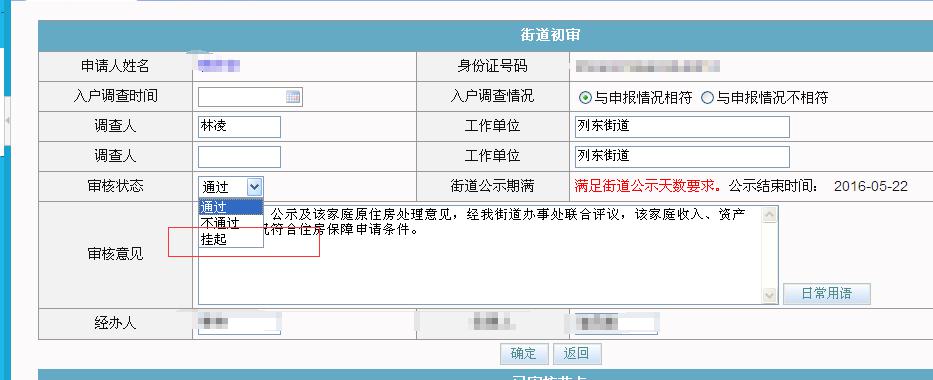Focus the empty second 调查人 input field
This screenshot has width=933, height=380.
pyautogui.click(x=239, y=157)
